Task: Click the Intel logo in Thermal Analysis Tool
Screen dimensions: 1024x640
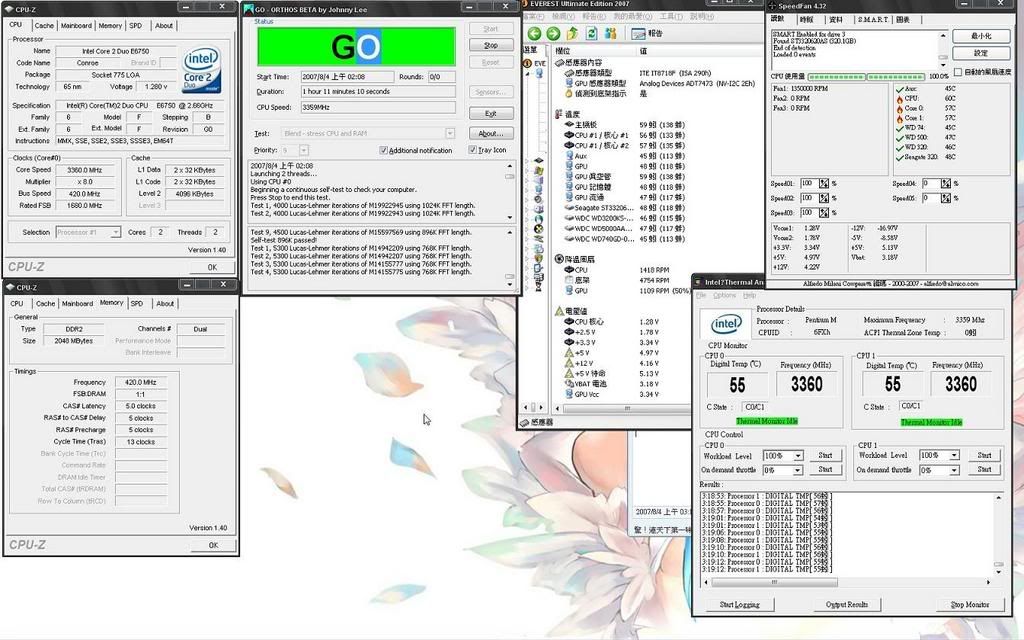Action: coord(725,324)
